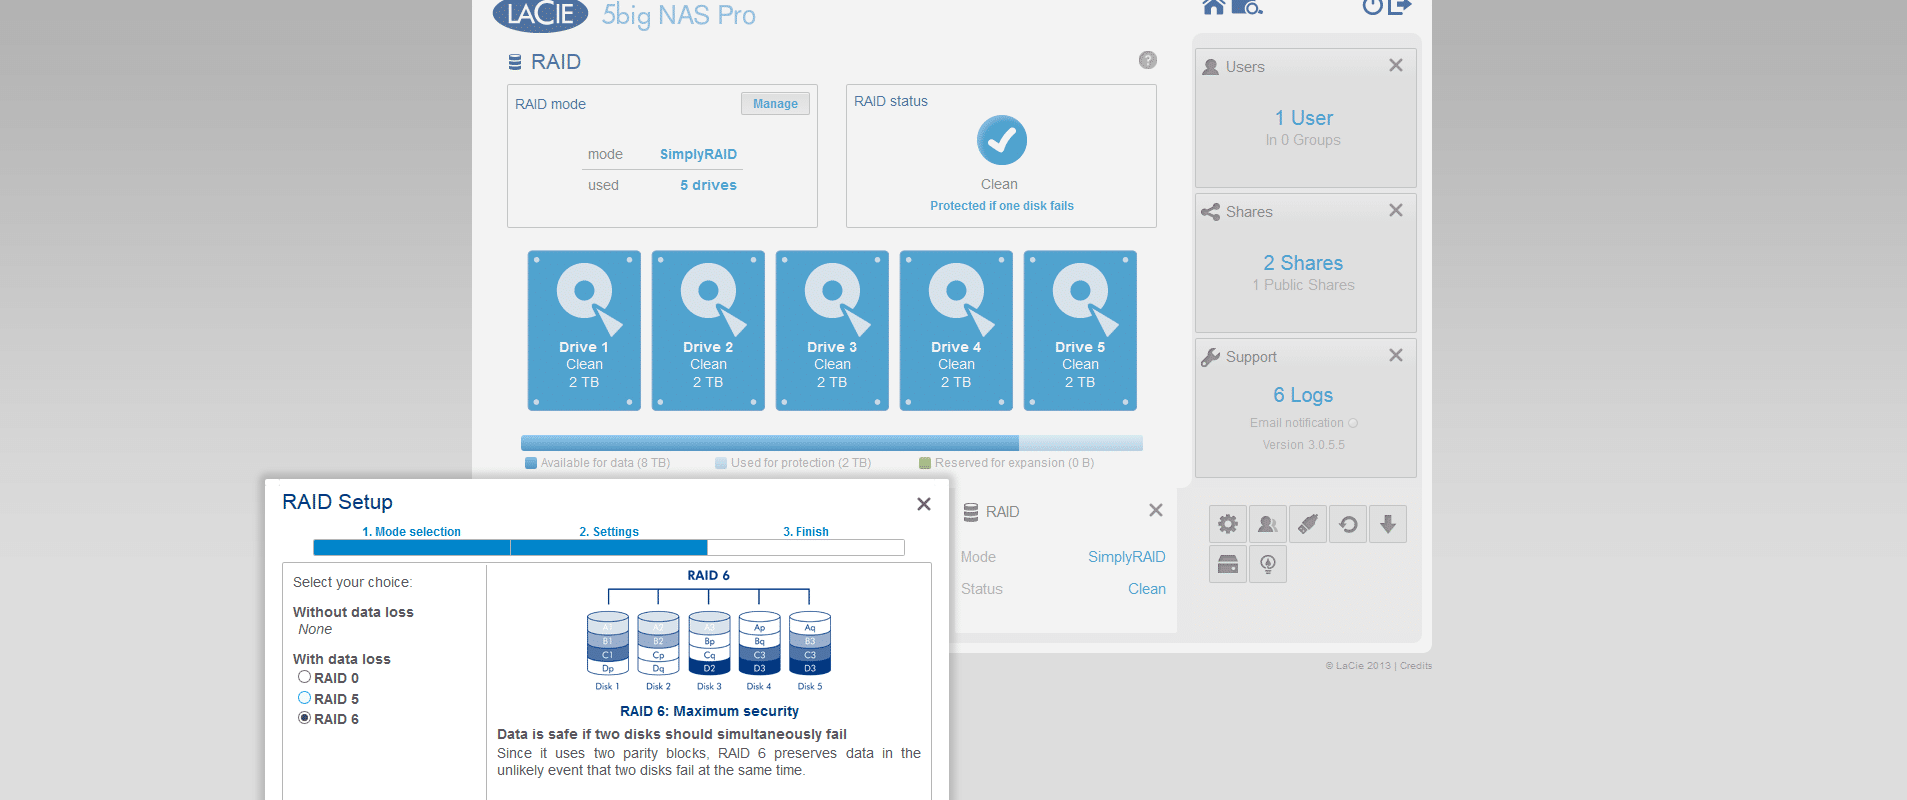Open the 2 Shares link

(x=1303, y=263)
